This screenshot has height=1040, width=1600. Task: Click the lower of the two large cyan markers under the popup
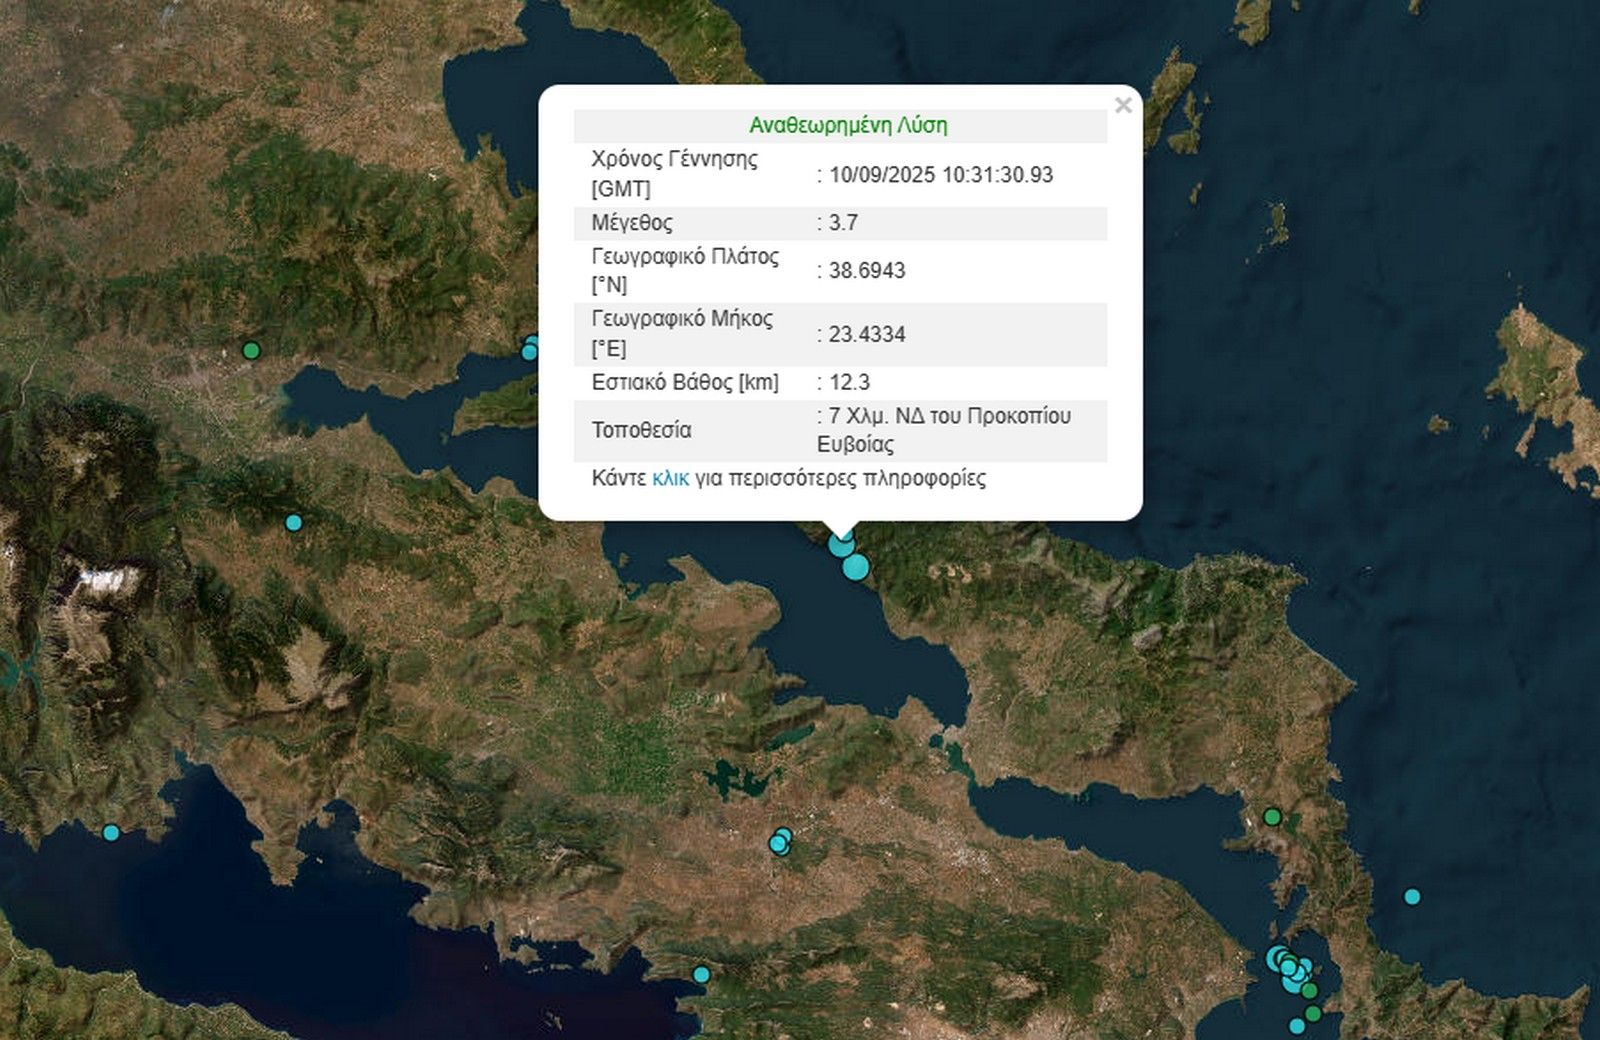[x=856, y=568]
